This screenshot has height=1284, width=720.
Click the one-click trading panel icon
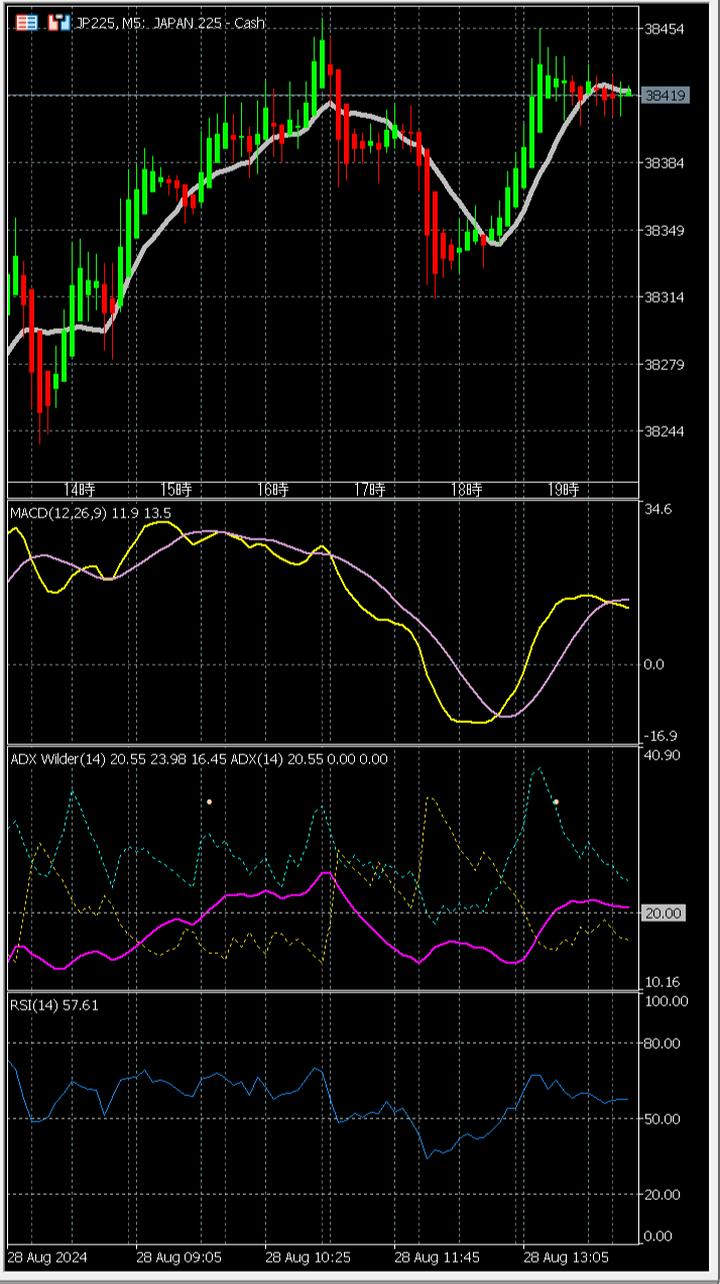point(59,22)
